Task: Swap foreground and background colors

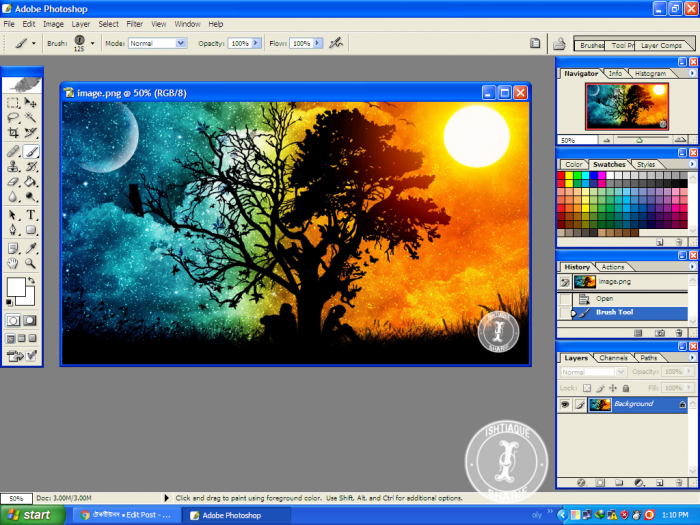Action: 32,280
